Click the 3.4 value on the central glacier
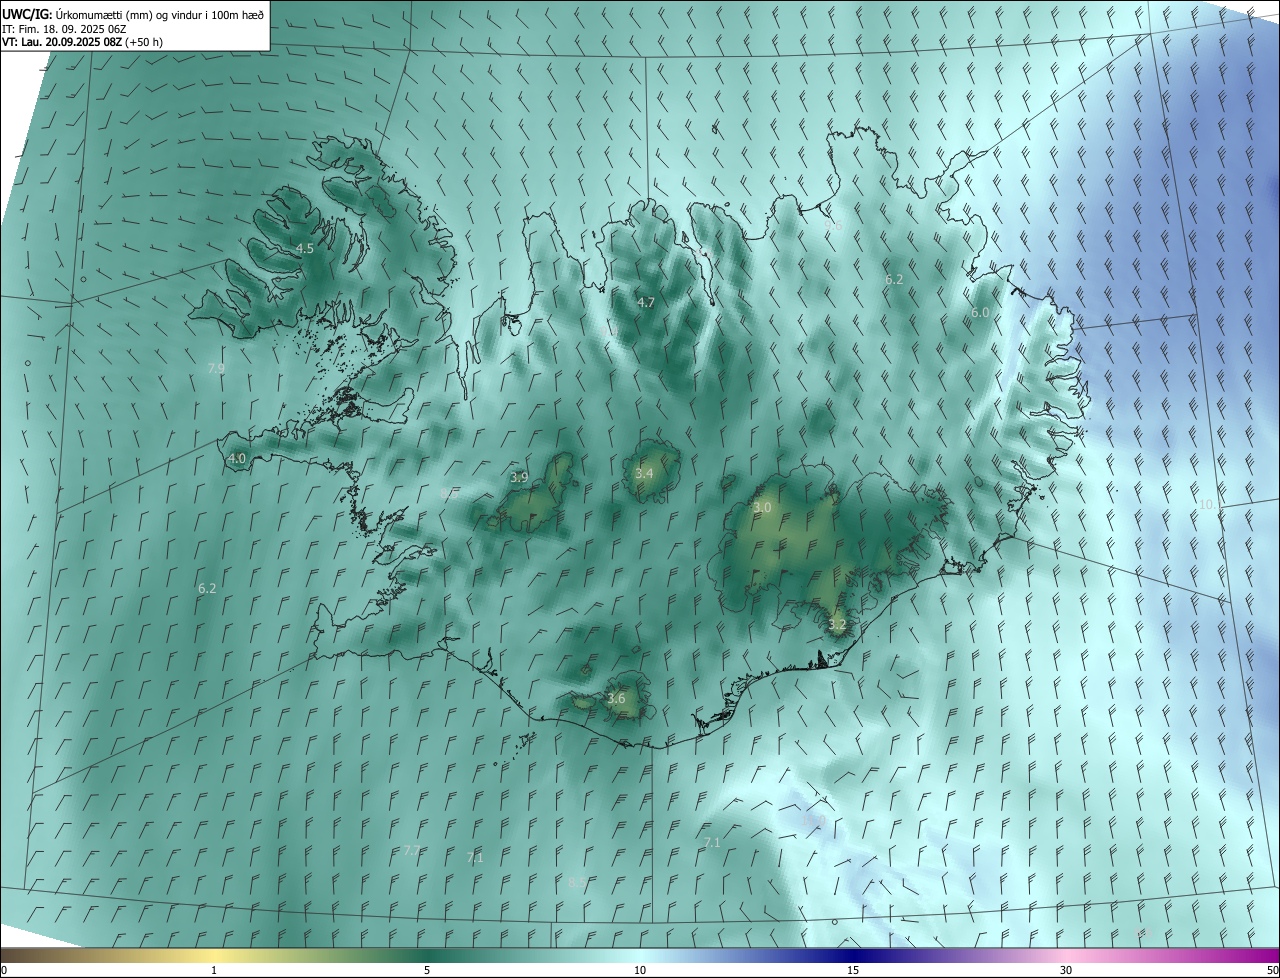1280x978 pixels. 644,474
